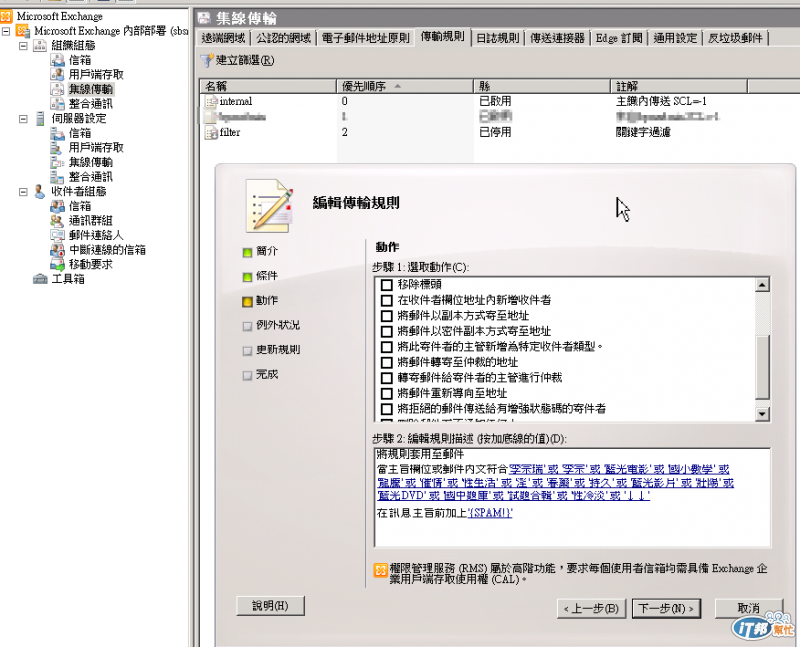Click the internal rule icon
Image resolution: width=800 pixels, height=647 pixels.
coord(211,102)
